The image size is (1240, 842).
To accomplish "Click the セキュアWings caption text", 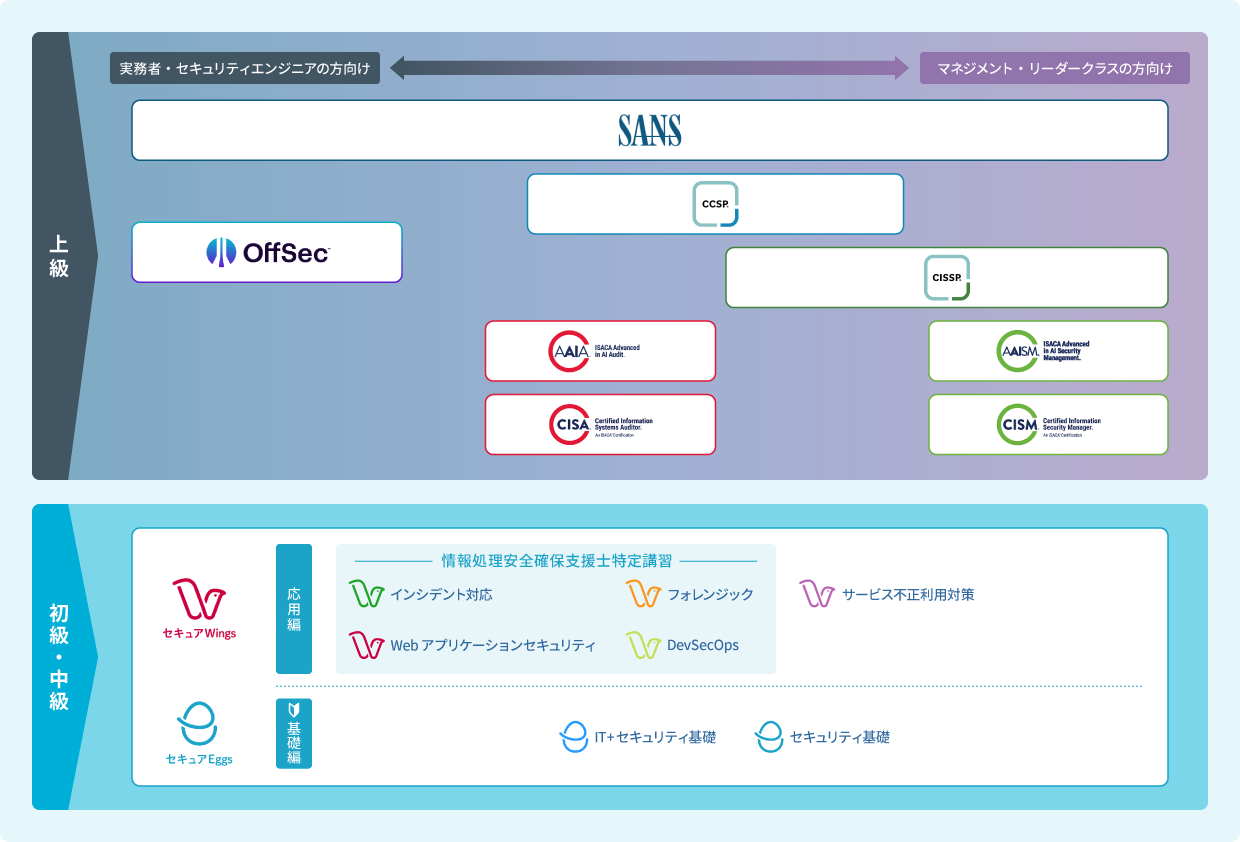I will tap(199, 633).
